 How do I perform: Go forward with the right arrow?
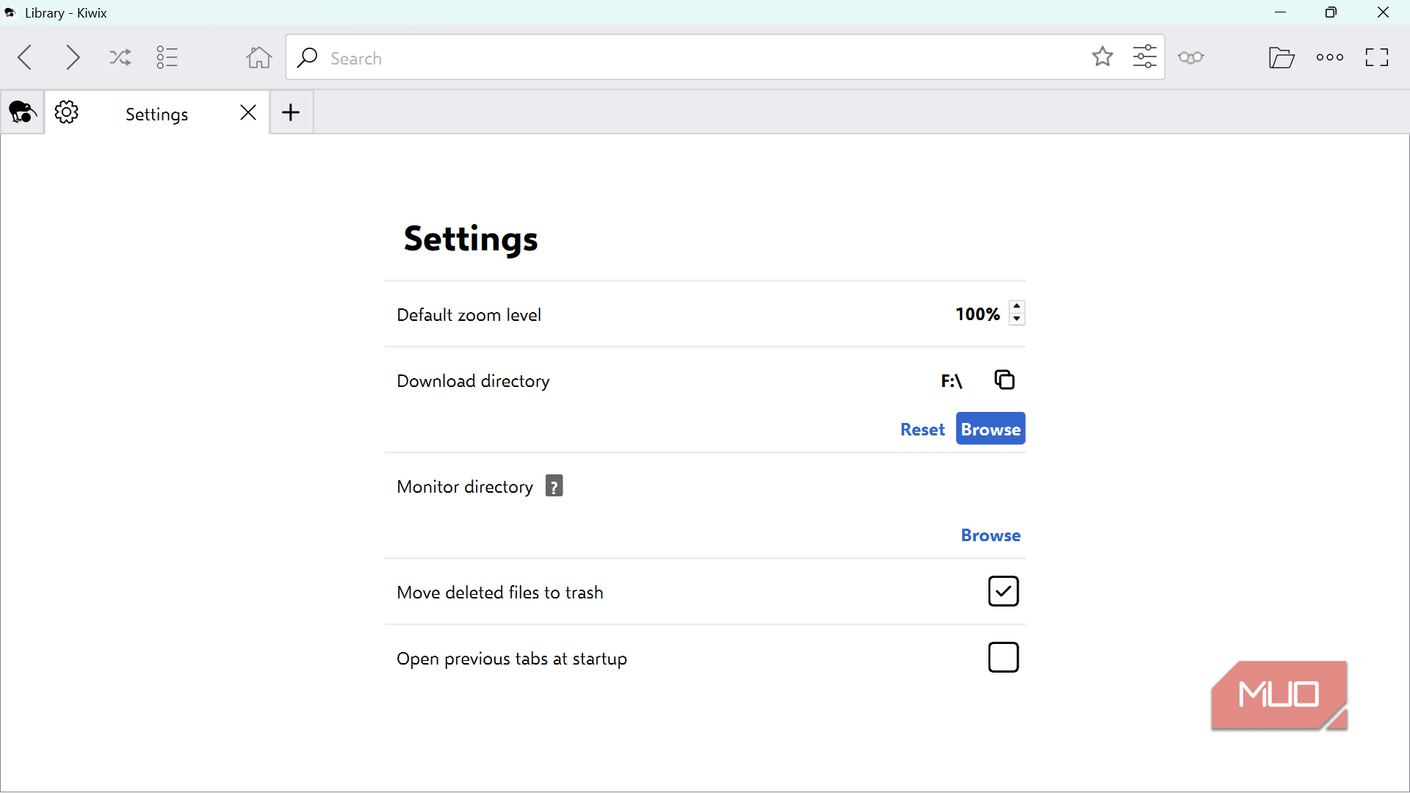click(x=72, y=58)
